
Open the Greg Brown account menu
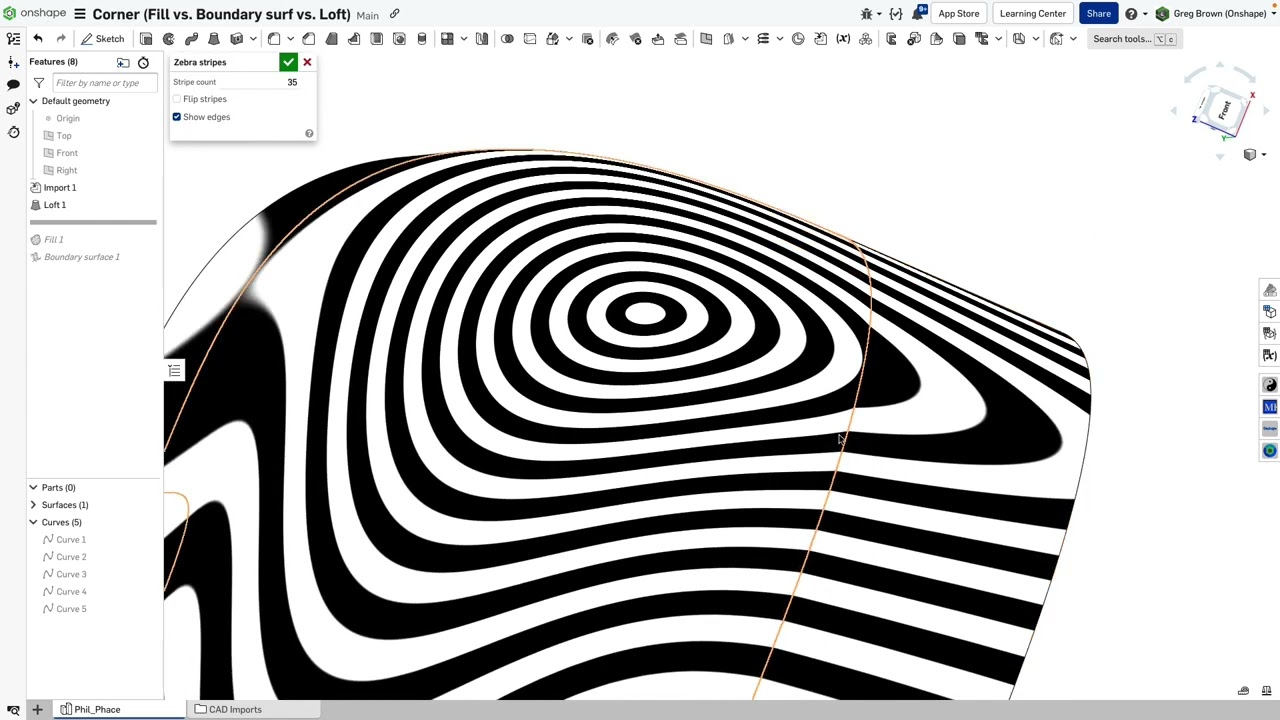click(x=1216, y=14)
